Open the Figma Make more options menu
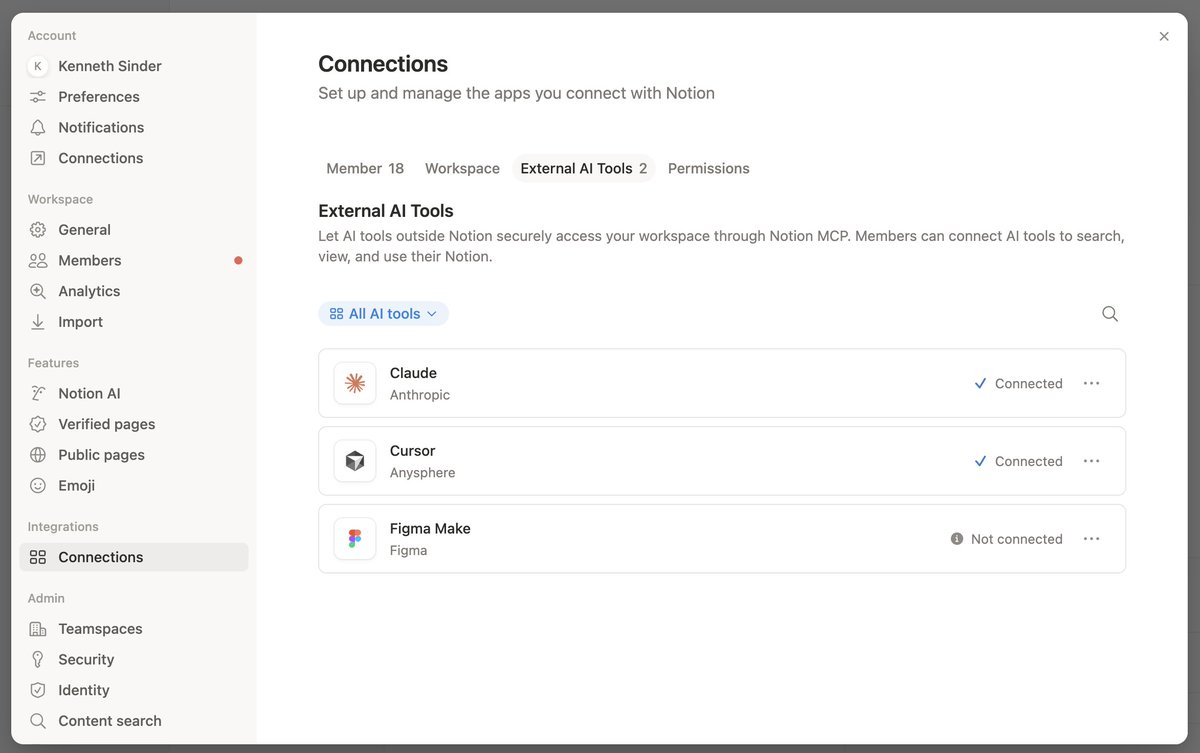Screen dimensions: 1200x753 [x=1091, y=539]
